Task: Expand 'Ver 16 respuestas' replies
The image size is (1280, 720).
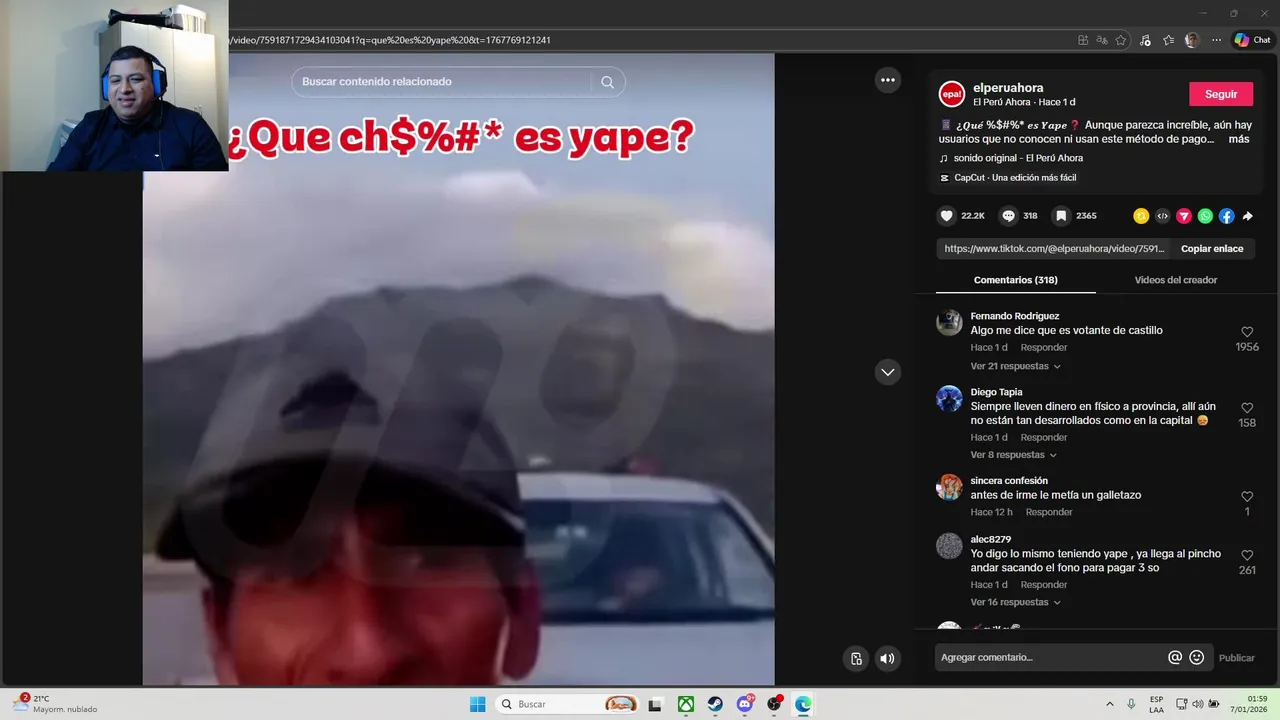Action: pos(1015,602)
